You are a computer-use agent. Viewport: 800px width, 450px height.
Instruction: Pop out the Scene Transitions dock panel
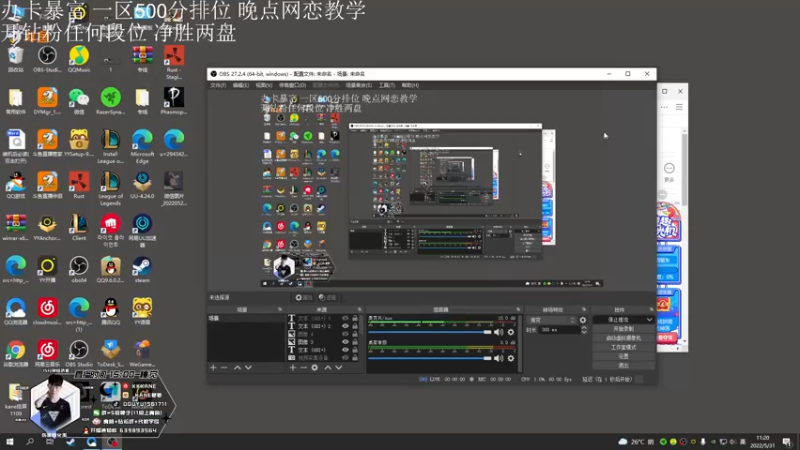coord(584,310)
